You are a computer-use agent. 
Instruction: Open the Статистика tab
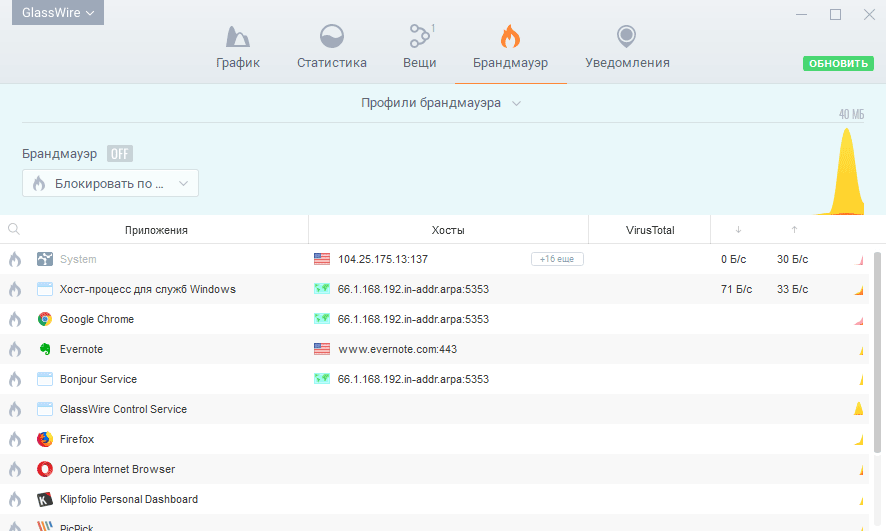coord(332,47)
